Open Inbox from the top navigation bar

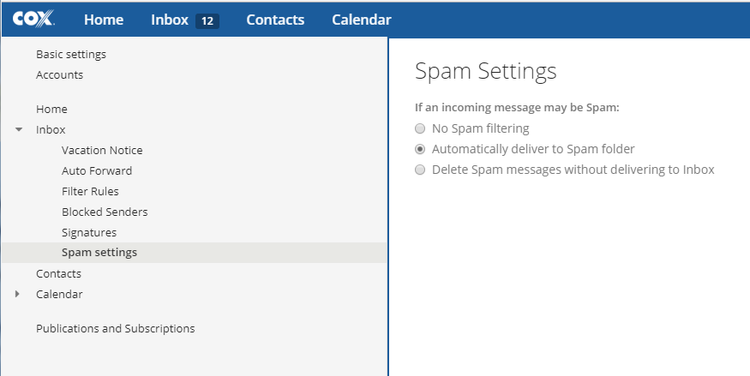170,20
